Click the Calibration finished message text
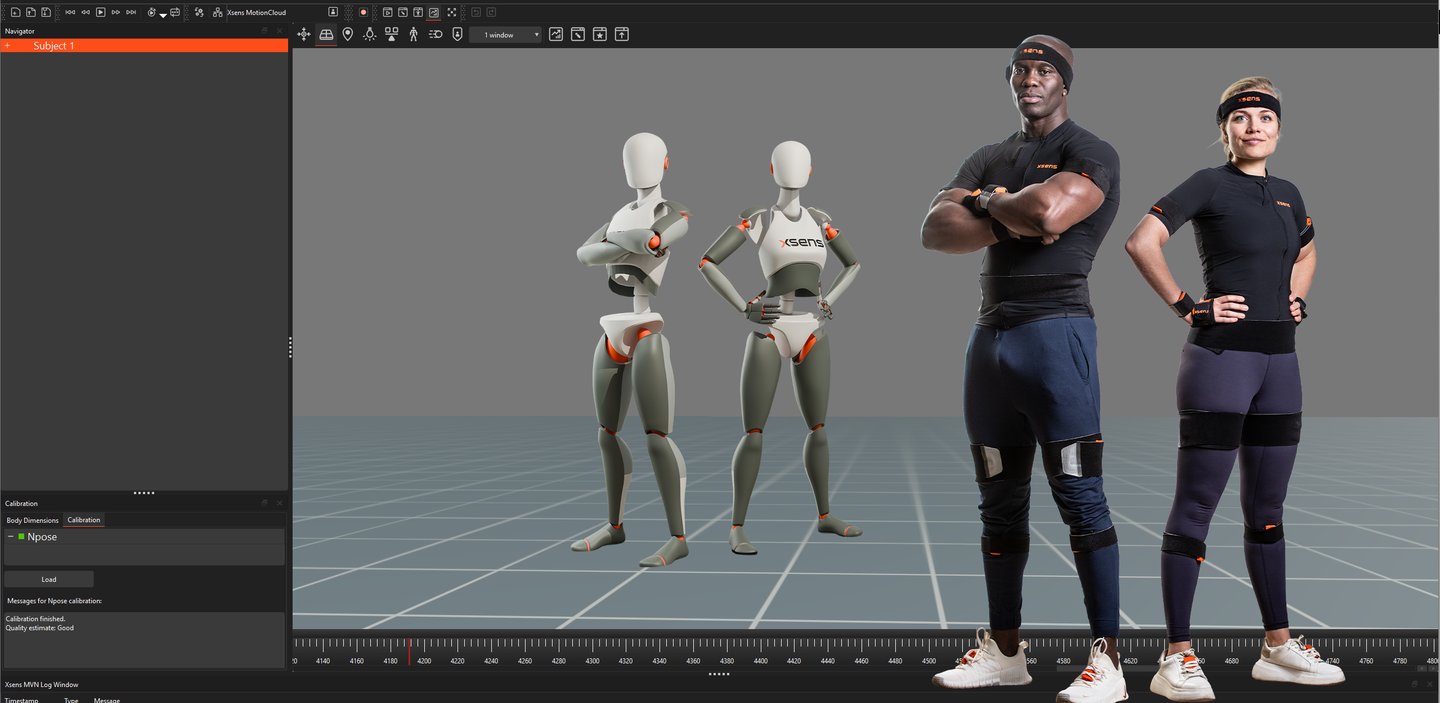Viewport: 1440px width, 703px height. click(x=35, y=619)
